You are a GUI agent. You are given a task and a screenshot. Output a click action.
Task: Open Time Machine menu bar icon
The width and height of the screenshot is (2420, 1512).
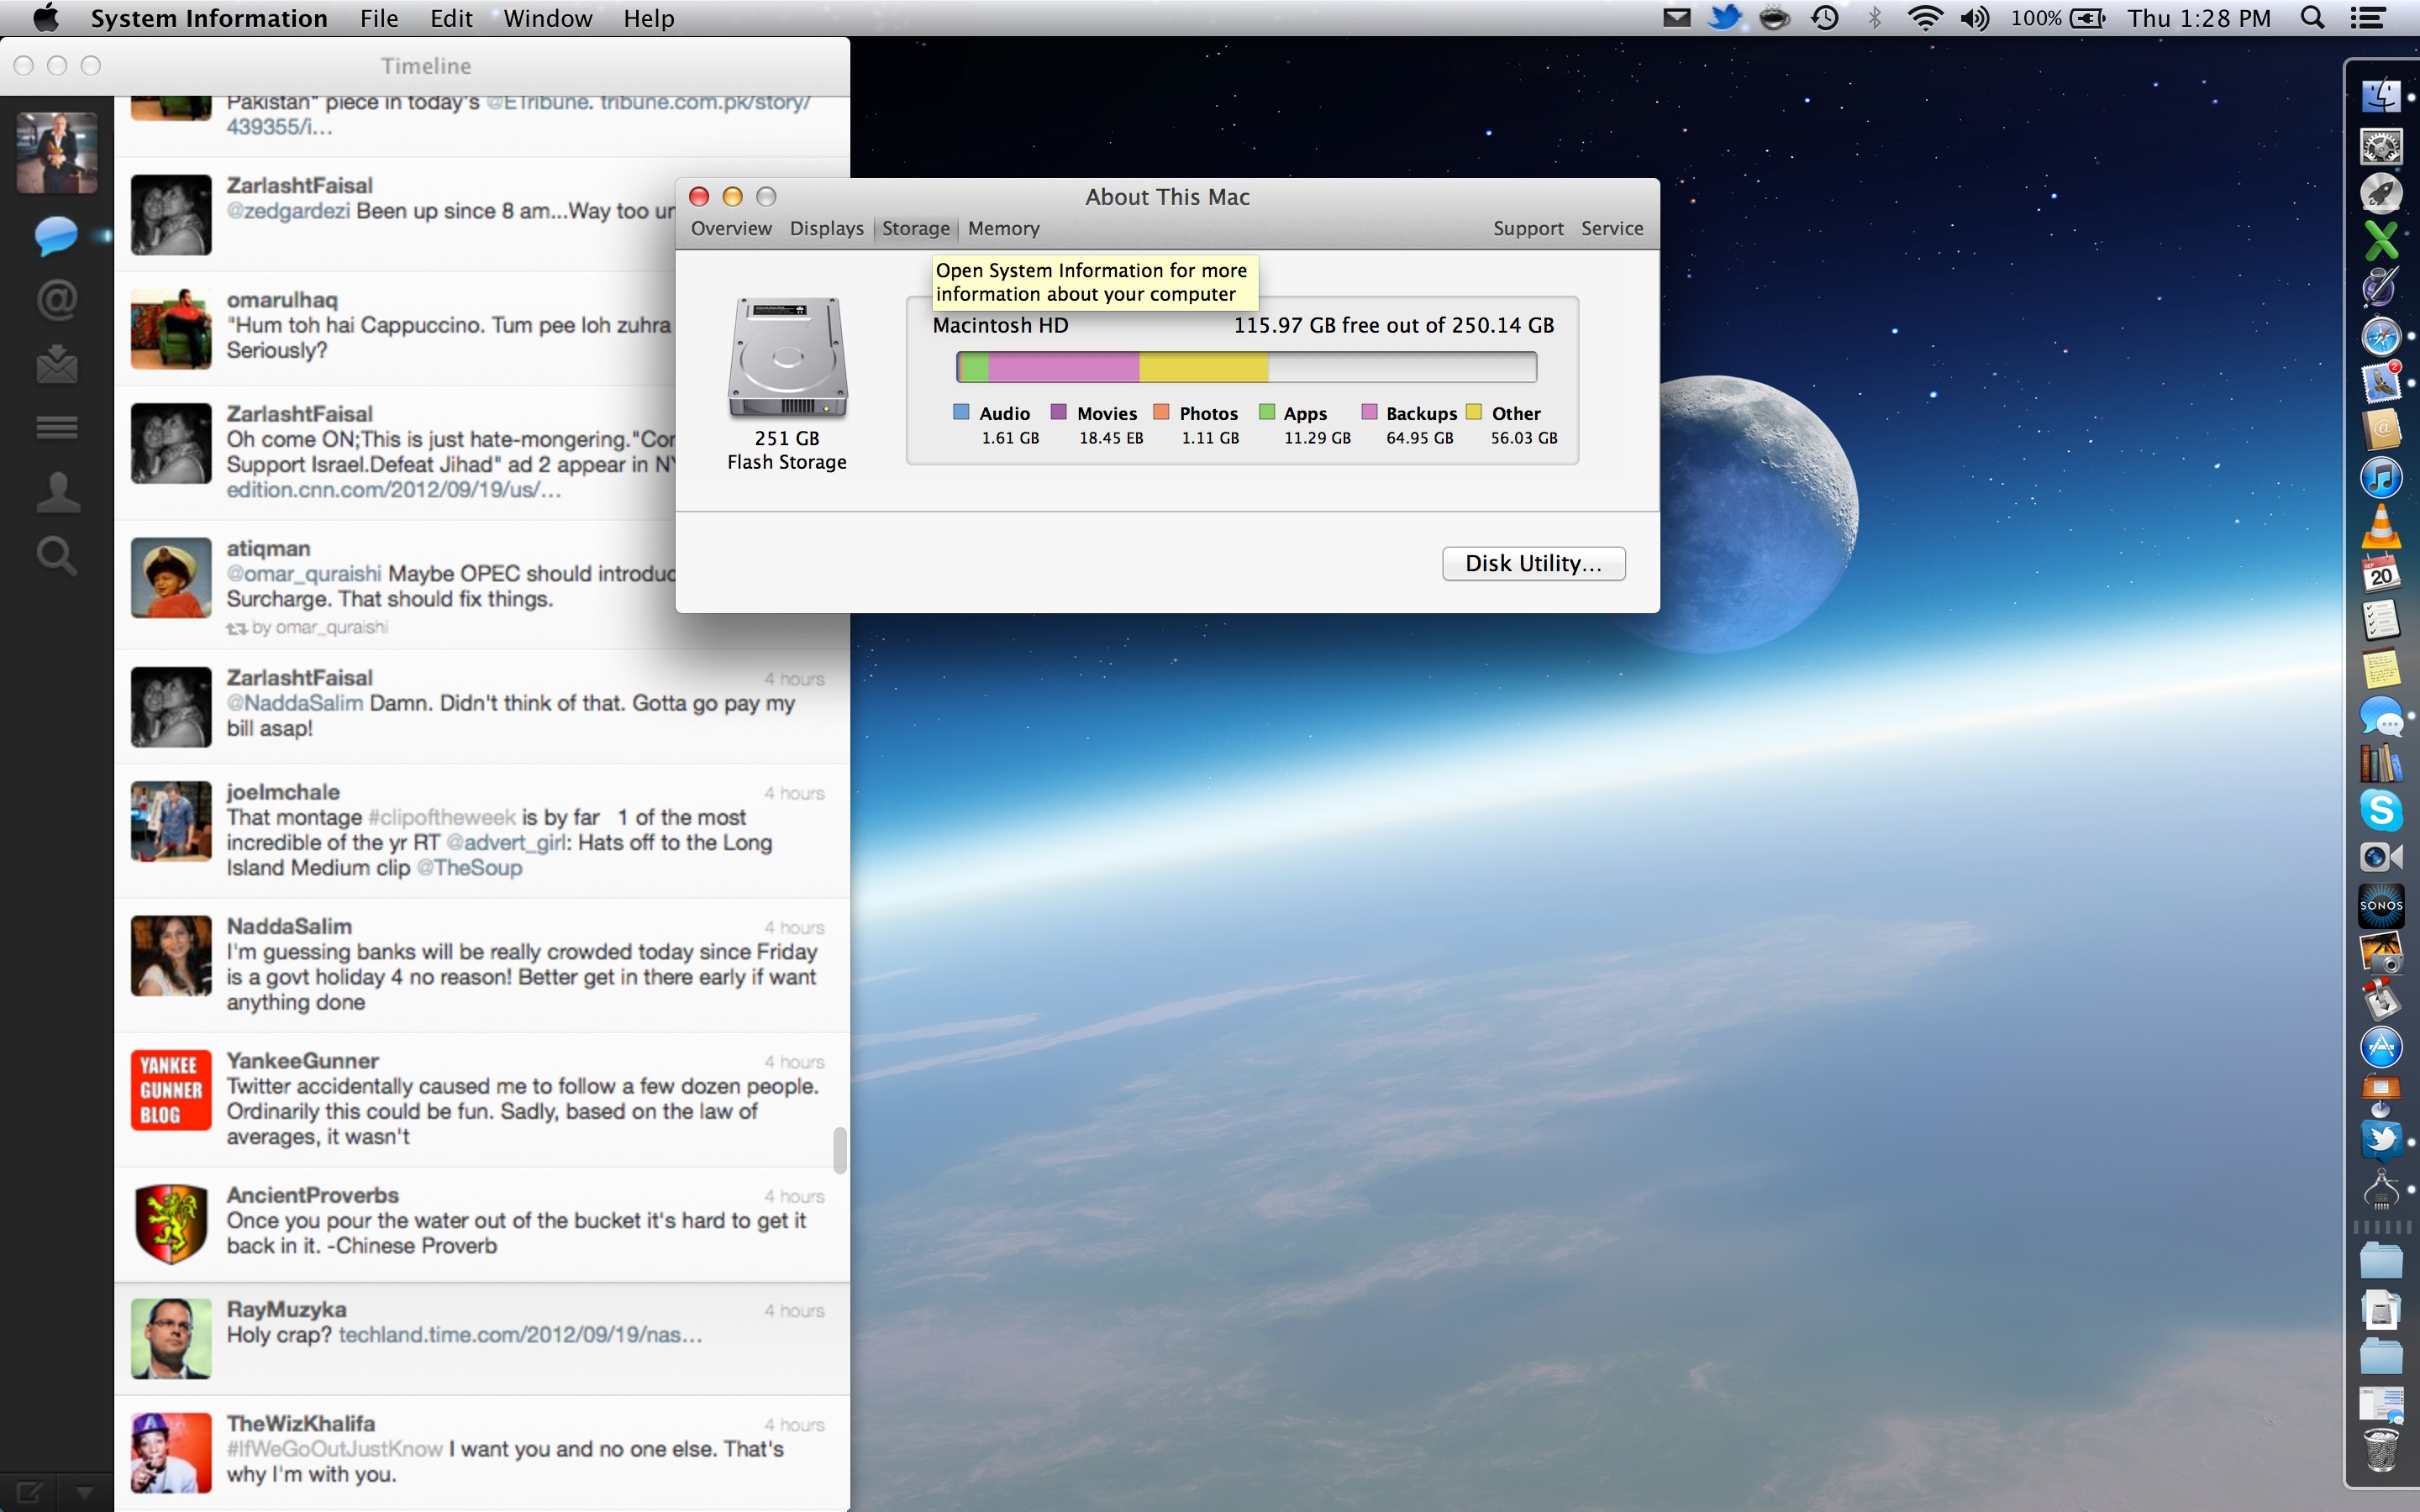1824,18
